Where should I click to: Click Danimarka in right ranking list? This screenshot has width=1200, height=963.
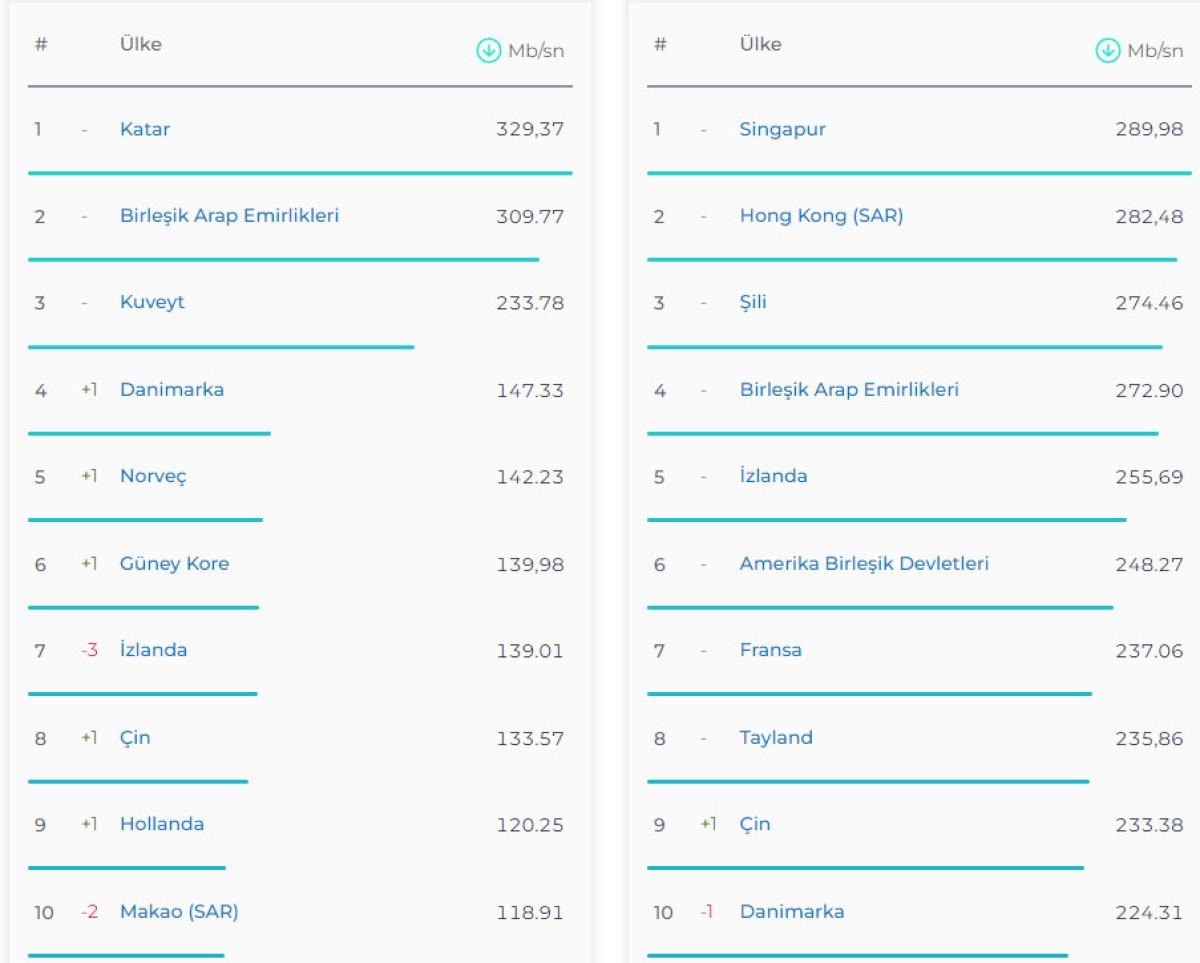[791, 911]
